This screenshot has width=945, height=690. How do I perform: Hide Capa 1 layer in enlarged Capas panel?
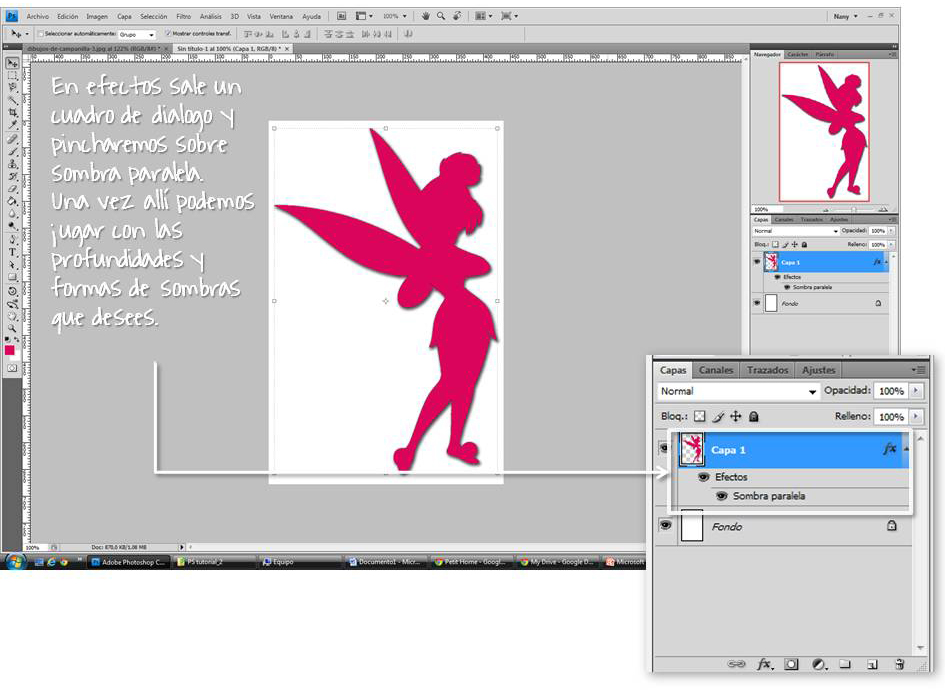click(665, 448)
